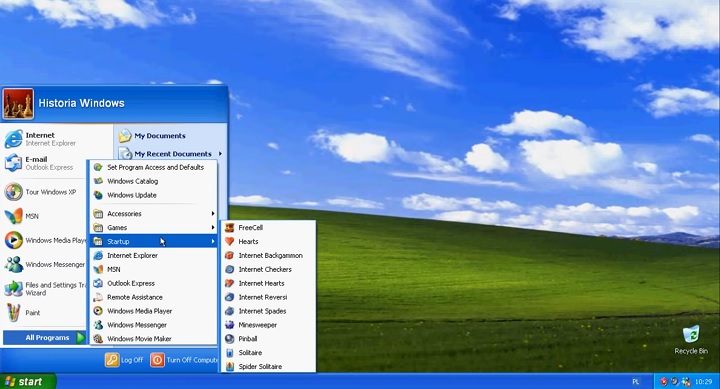Open Windows Catalog entry
Screen dimensions: 720x389
click(153, 181)
